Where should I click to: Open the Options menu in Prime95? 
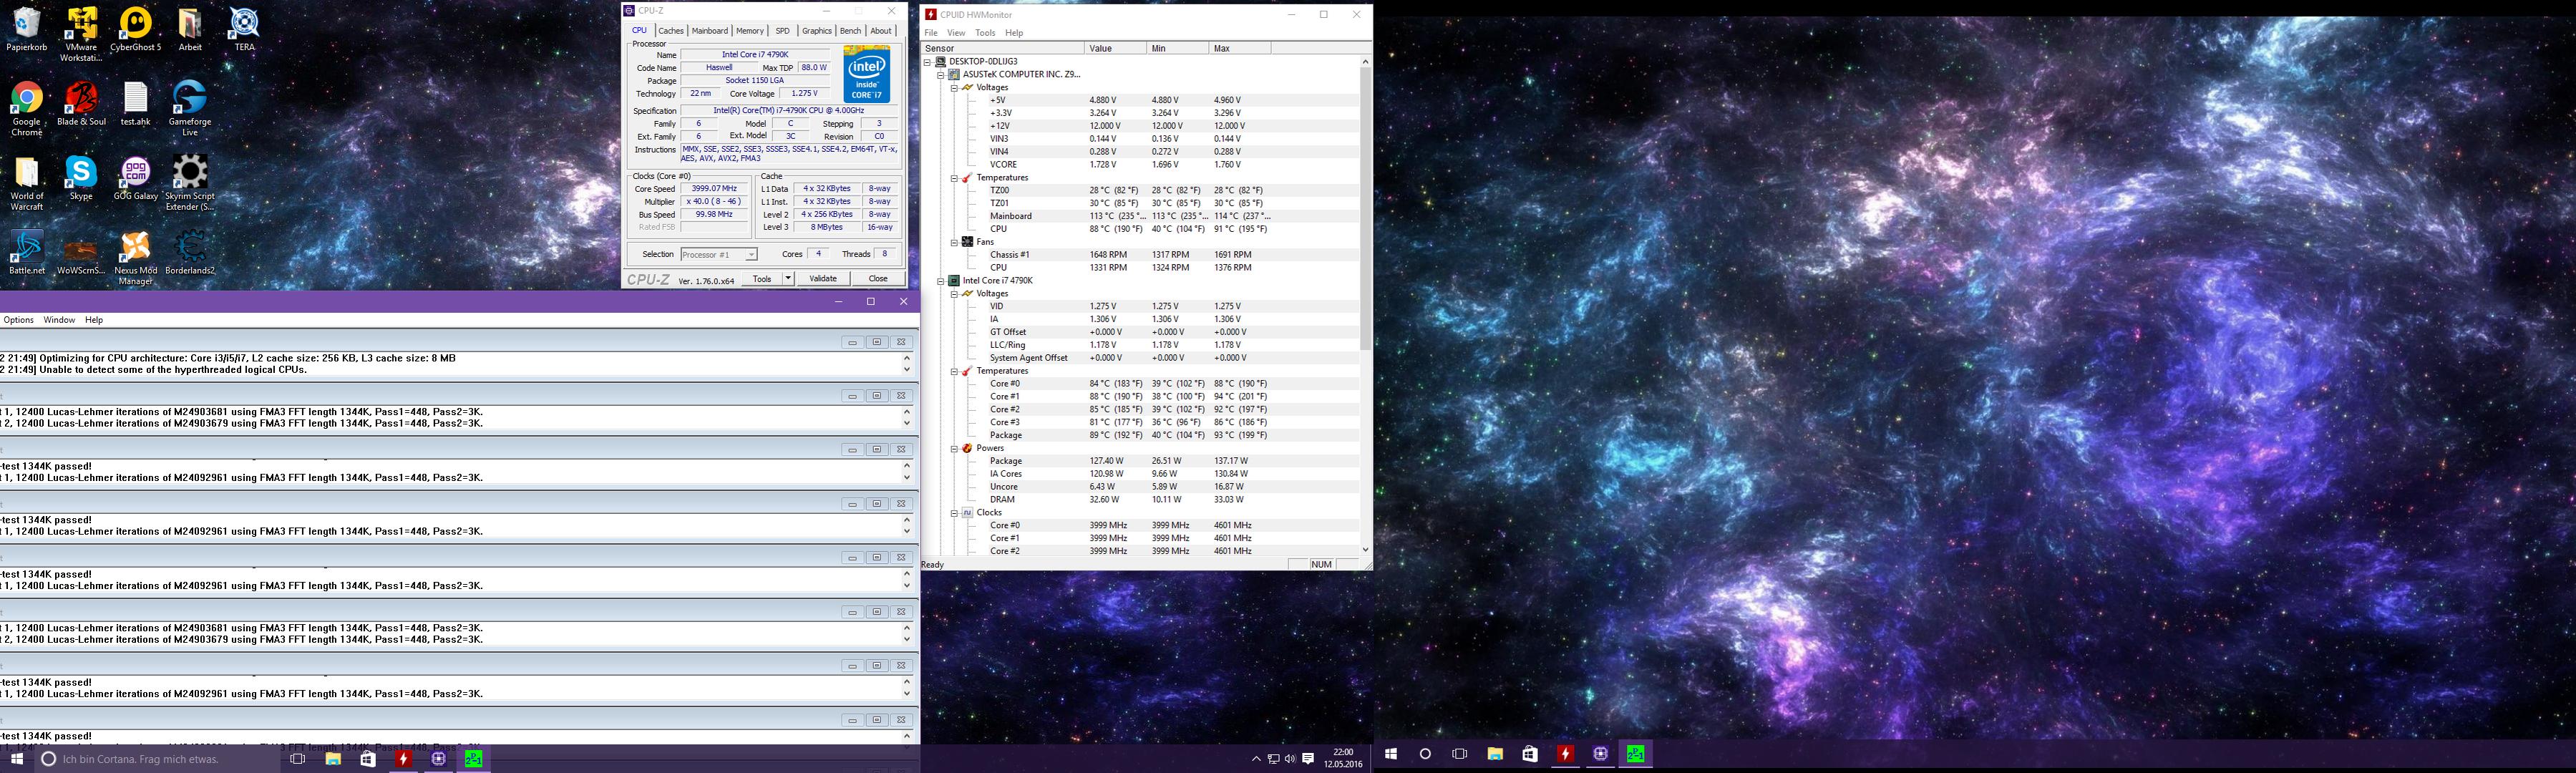18,320
